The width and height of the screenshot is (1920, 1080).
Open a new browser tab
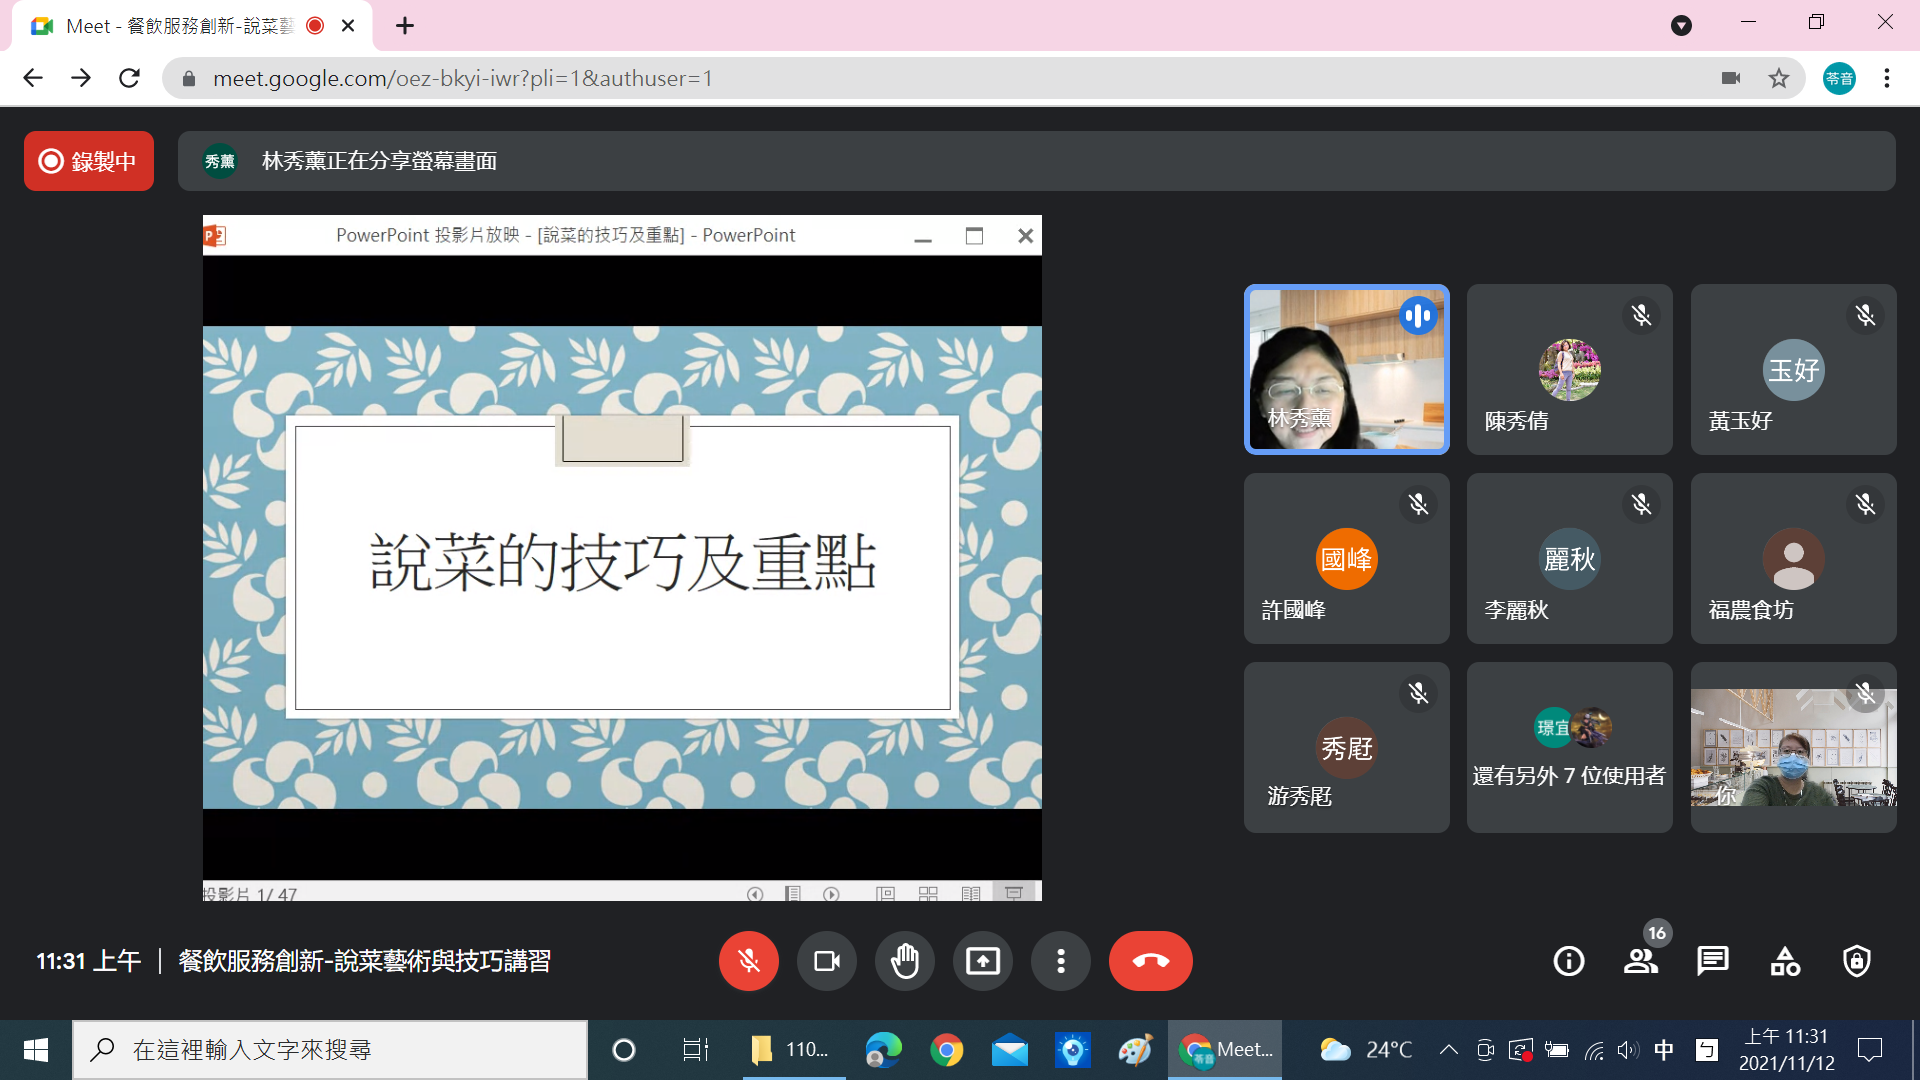[x=405, y=26]
